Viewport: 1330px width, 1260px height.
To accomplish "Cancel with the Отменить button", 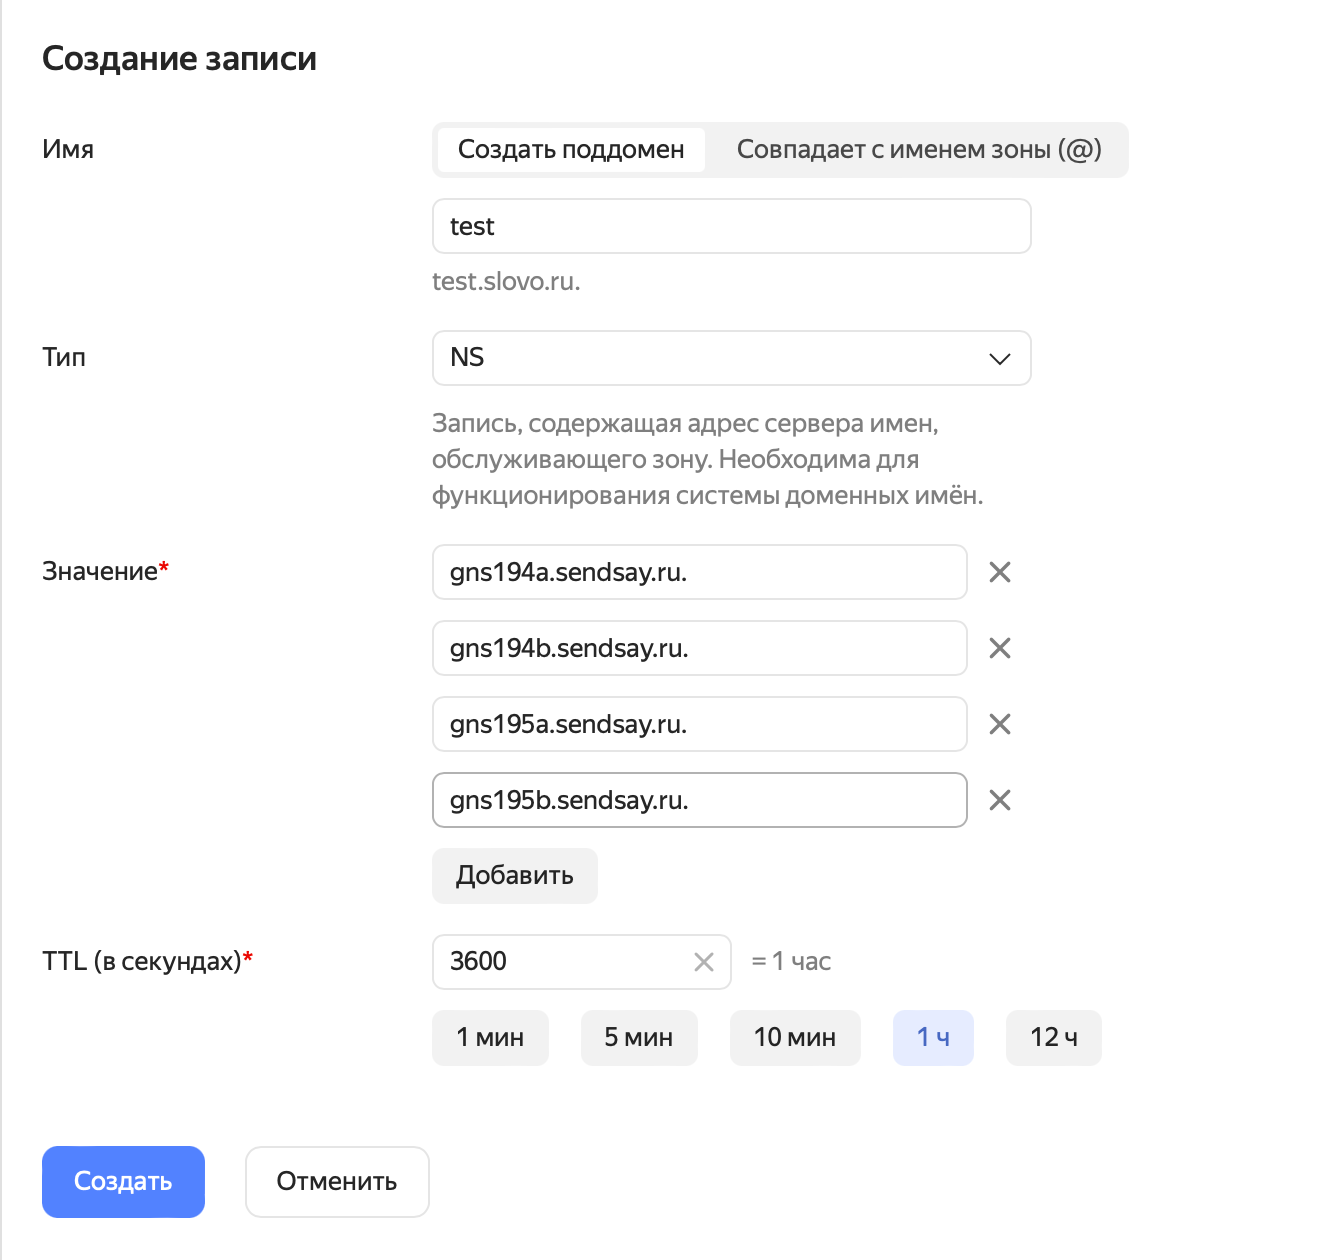I will (337, 1182).
